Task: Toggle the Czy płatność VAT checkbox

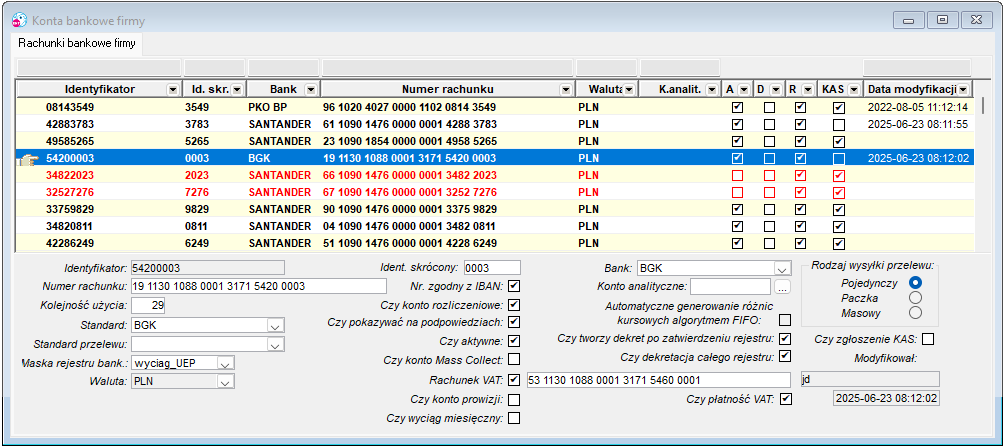Action: click(786, 400)
